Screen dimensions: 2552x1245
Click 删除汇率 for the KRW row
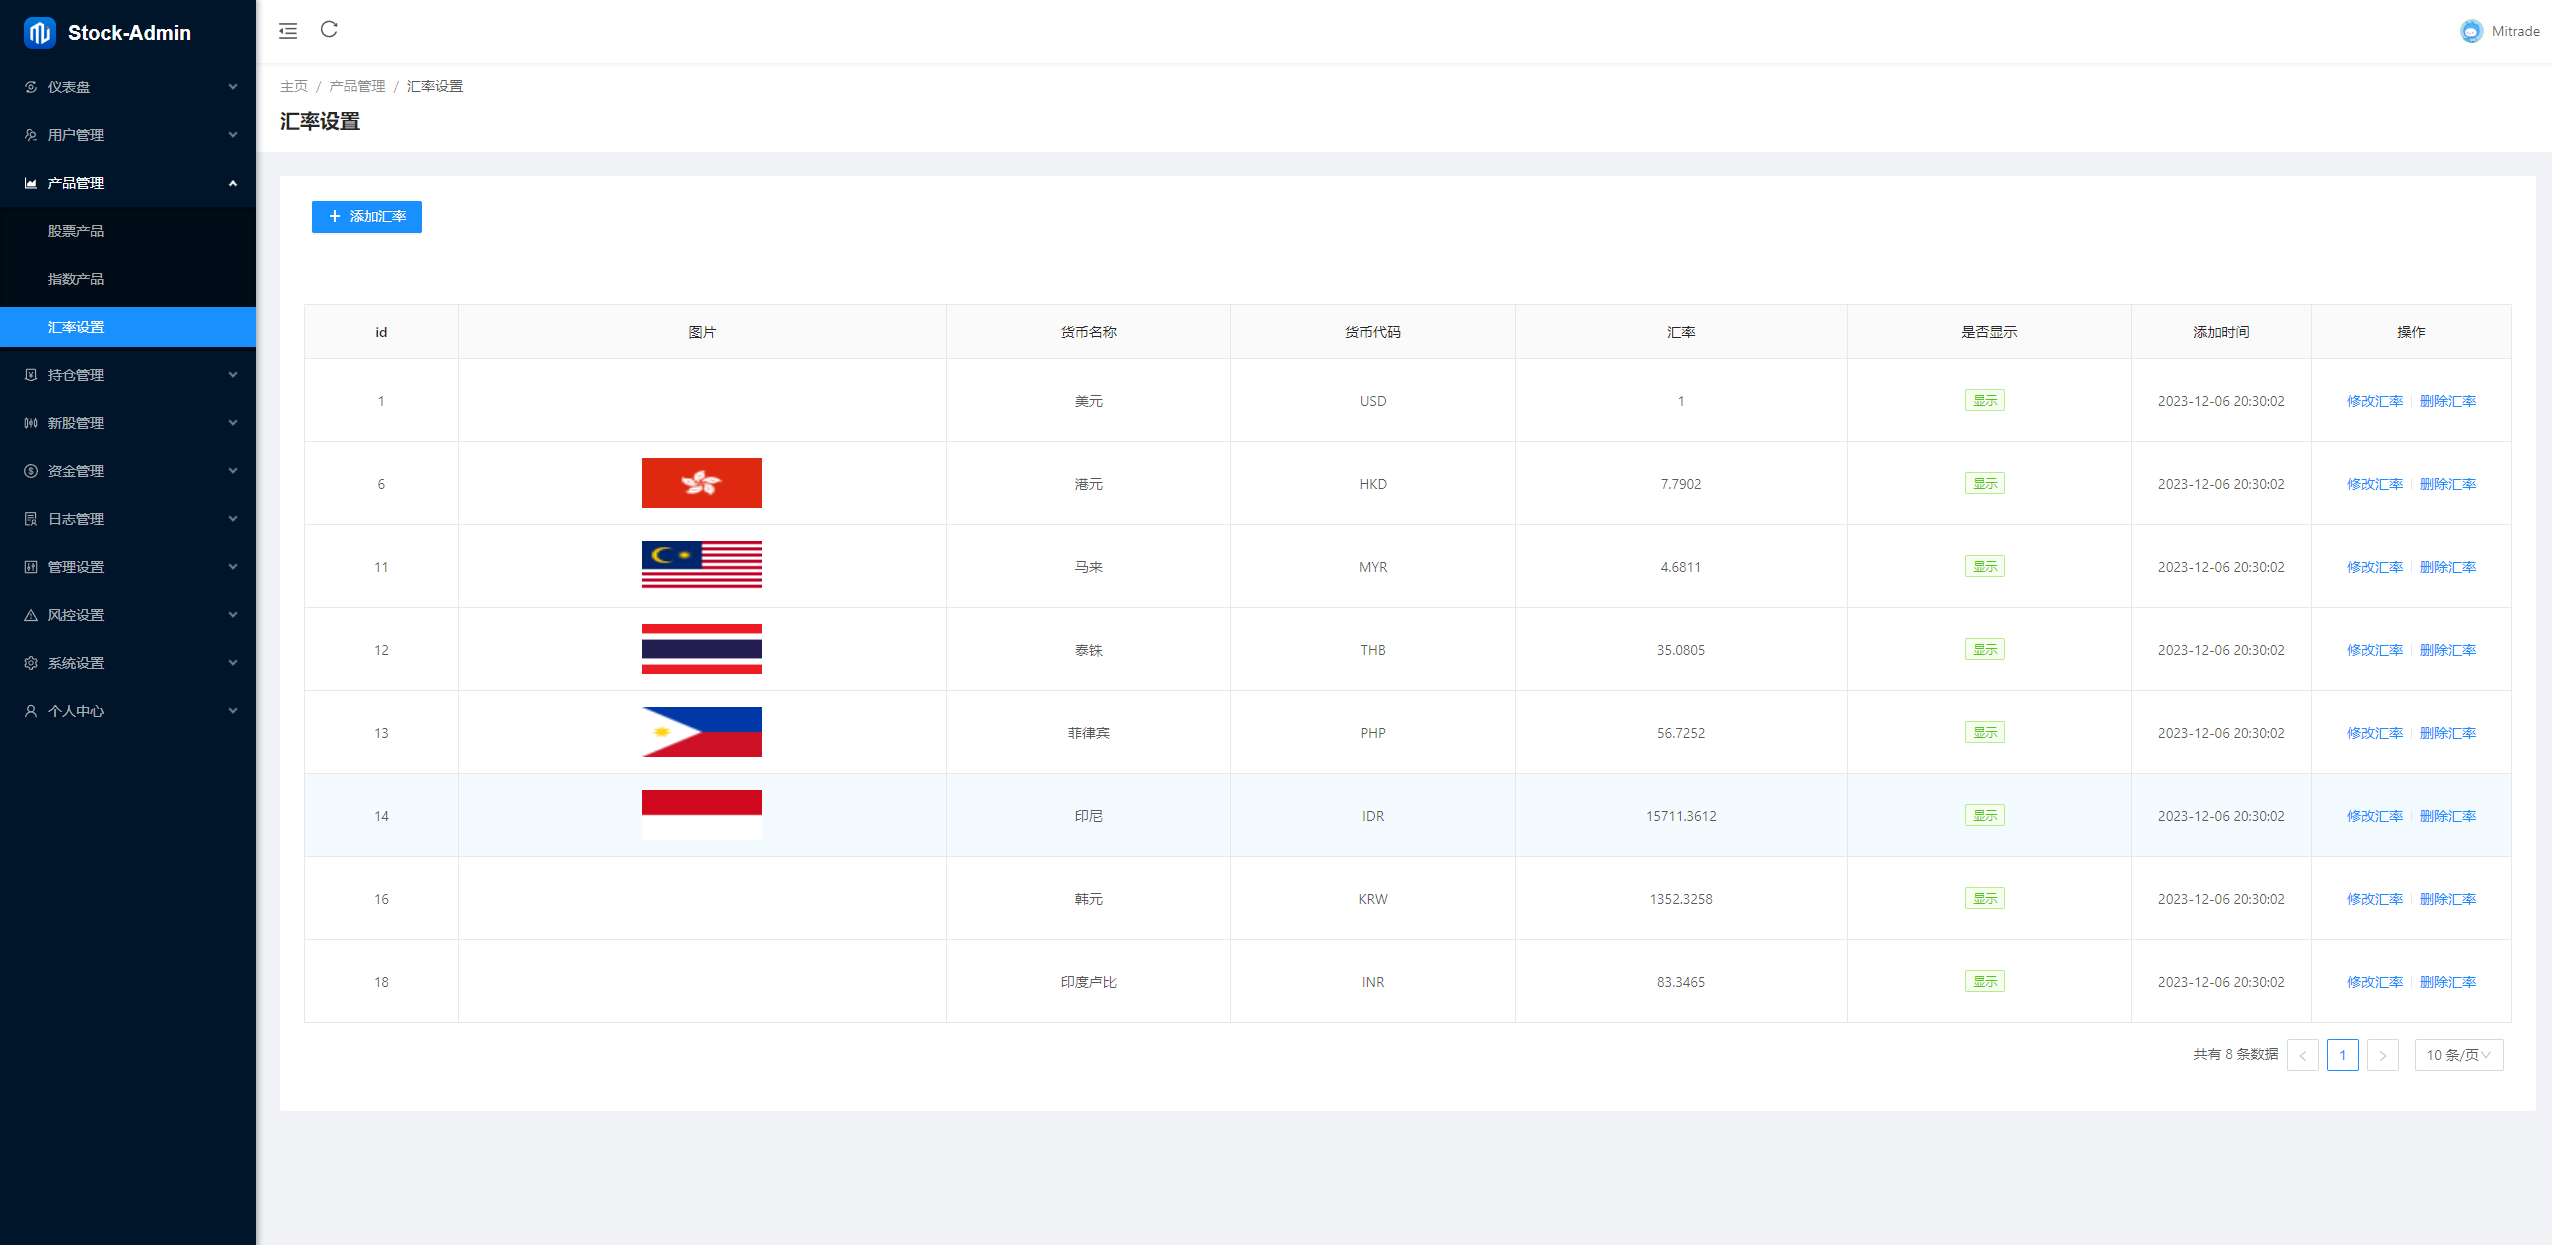tap(2447, 899)
